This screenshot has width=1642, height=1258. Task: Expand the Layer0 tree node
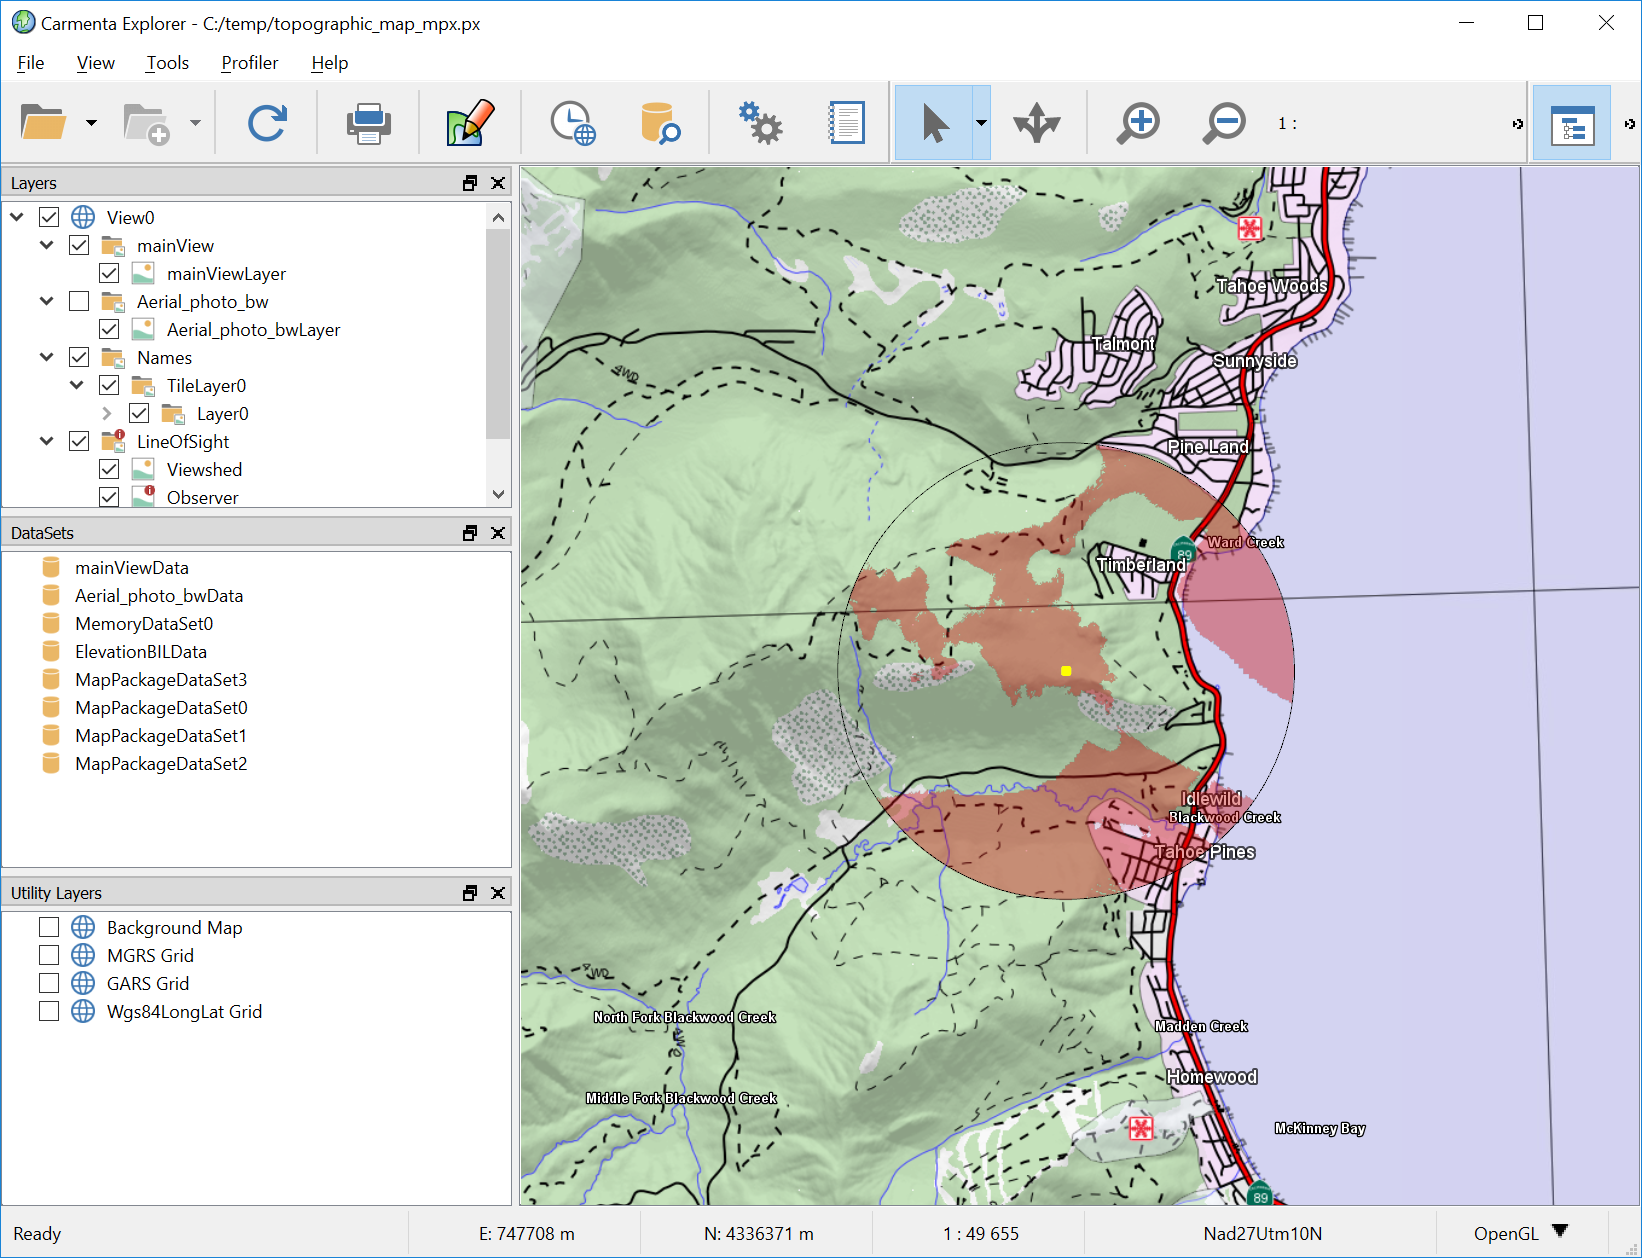[x=107, y=413]
